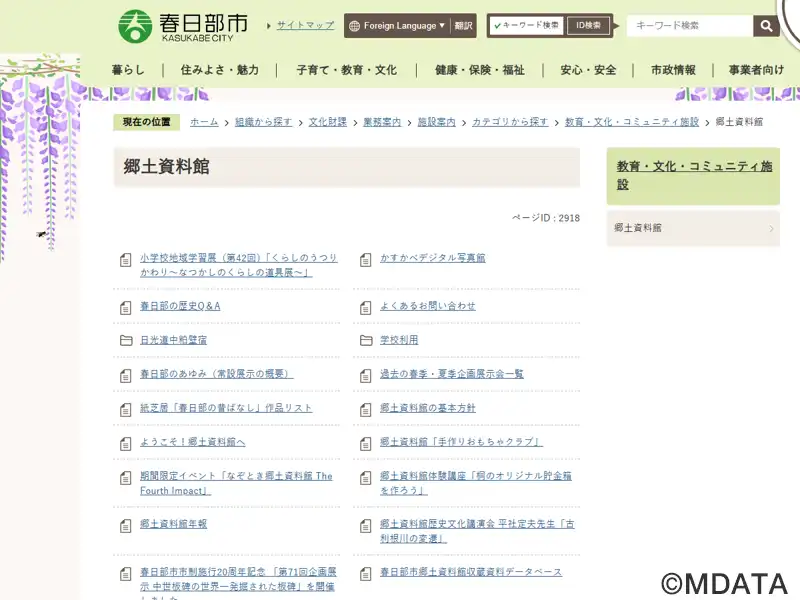Click page icon beside 収蔵資料データベース
Image resolution: width=800 pixels, height=600 pixels.
point(365,574)
